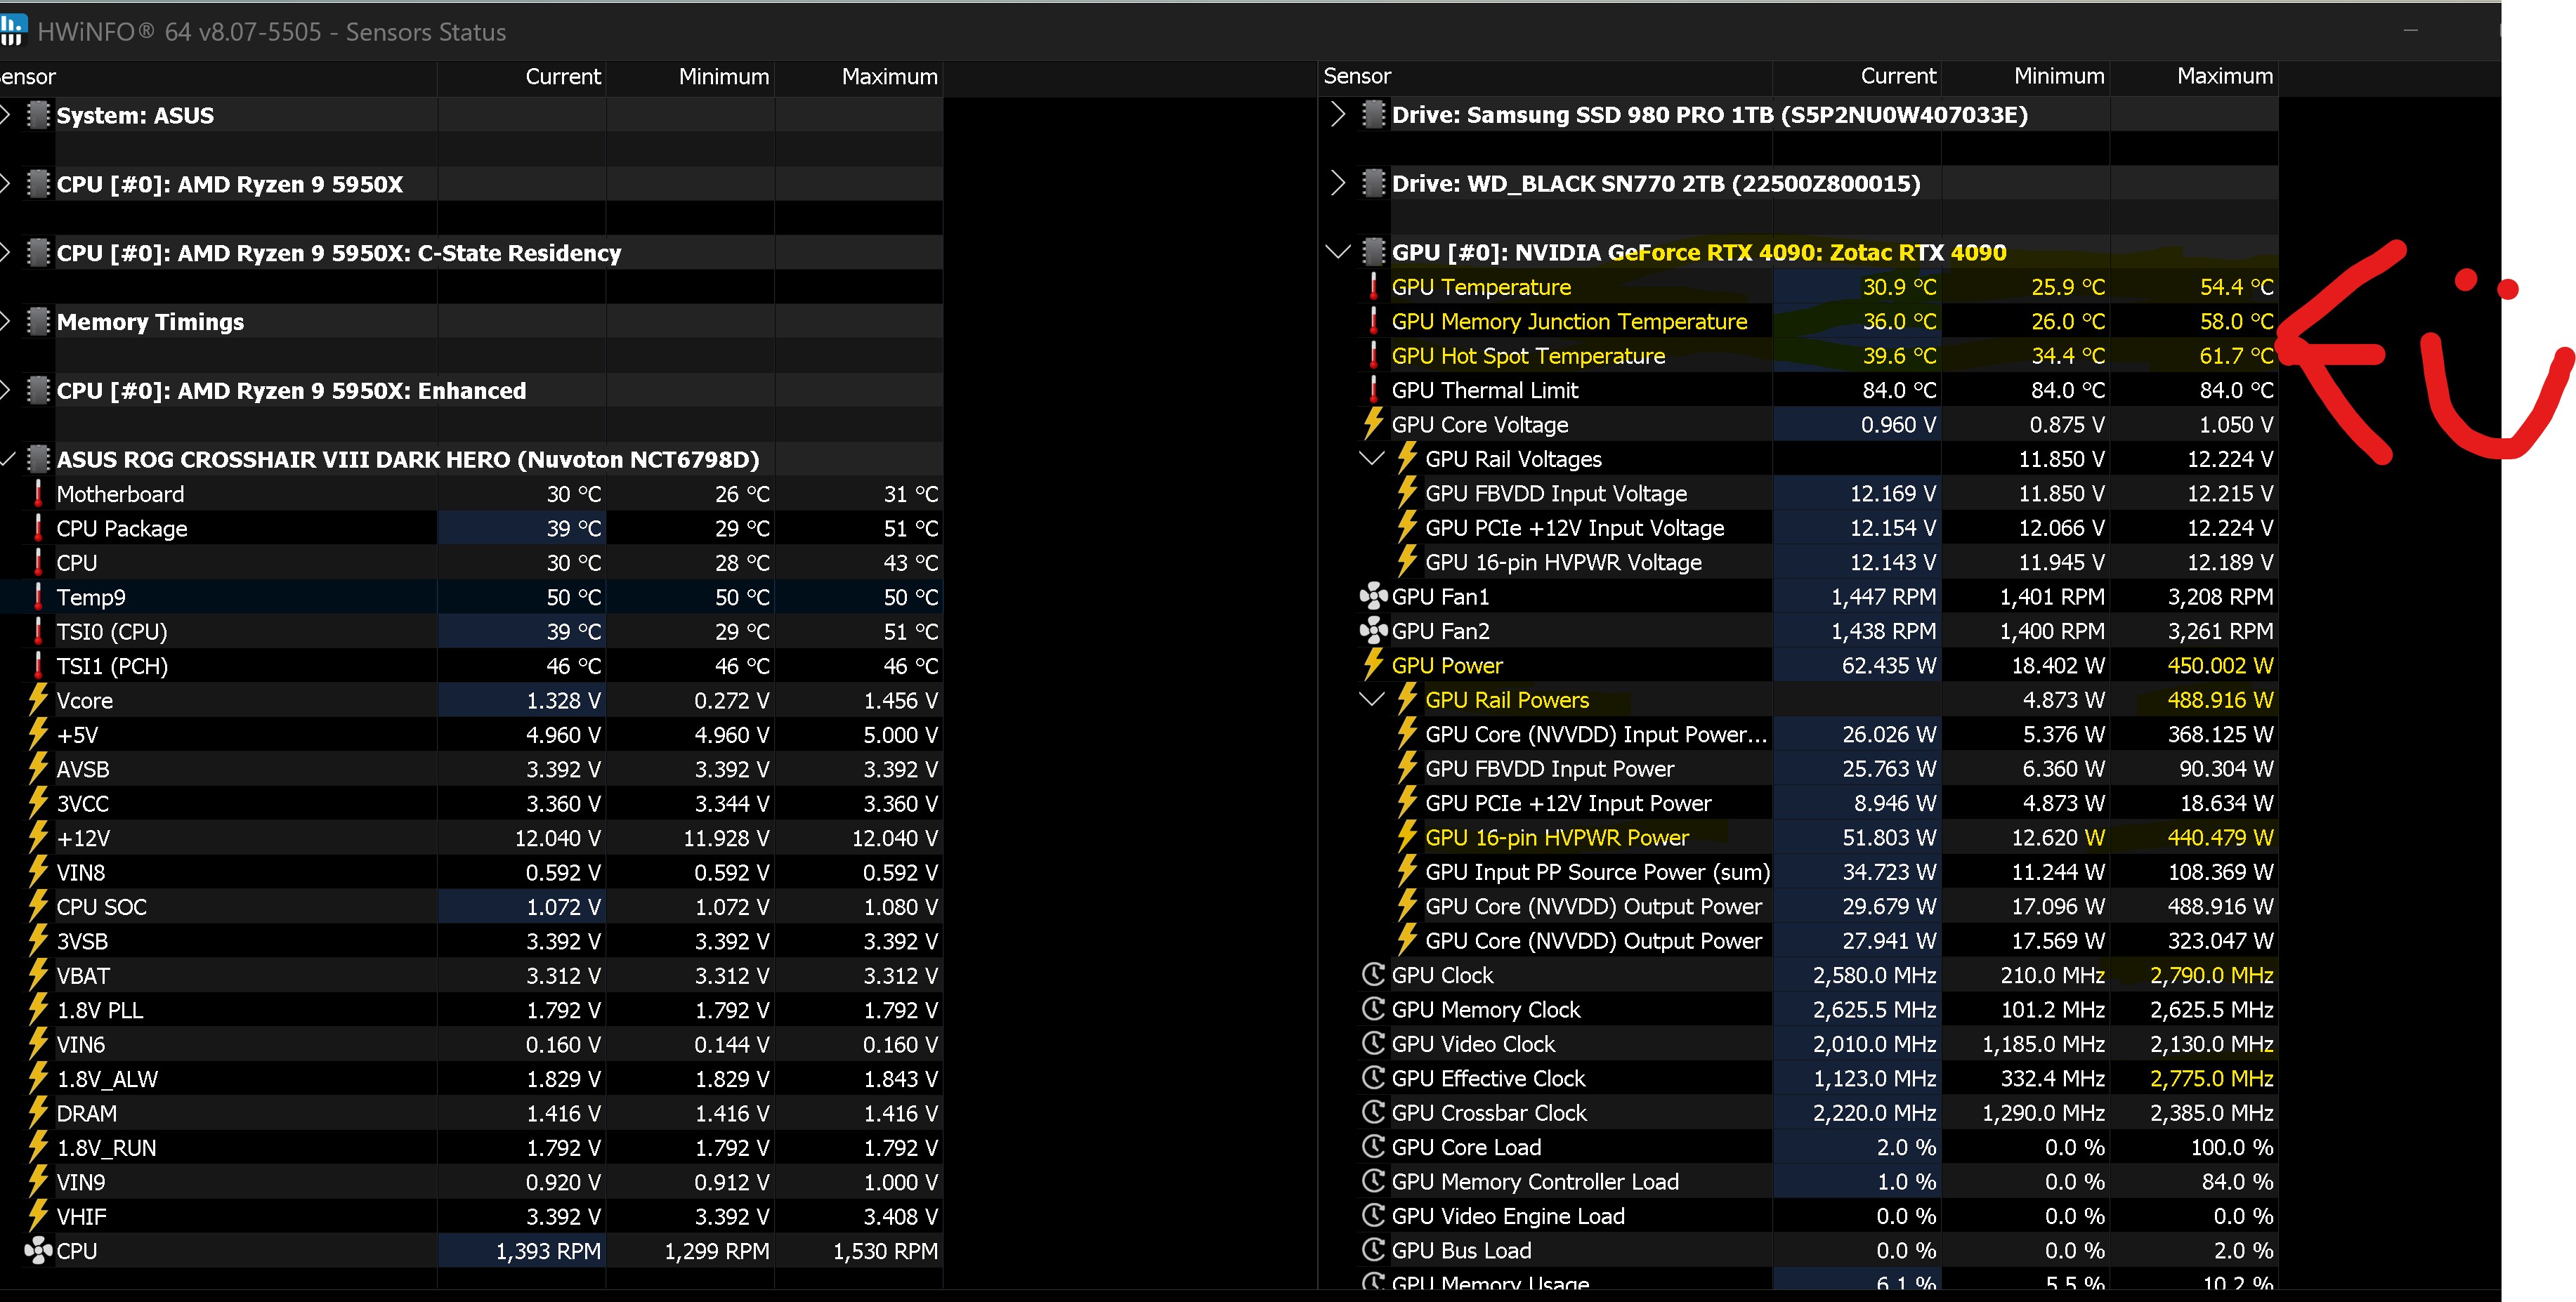
Task: Collapse the ASUS ROG CROSSHAIR VIII DARK HERO group
Action: point(7,459)
